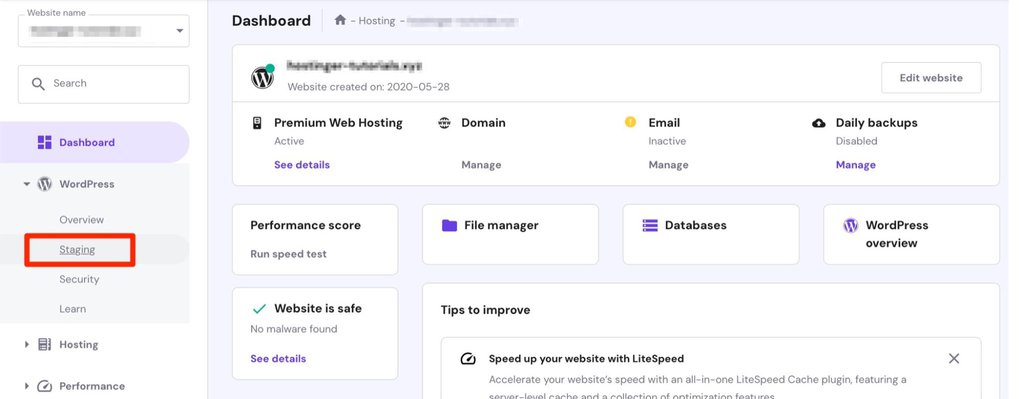Expand the Performance sidebar section

pyautogui.click(x=27, y=386)
